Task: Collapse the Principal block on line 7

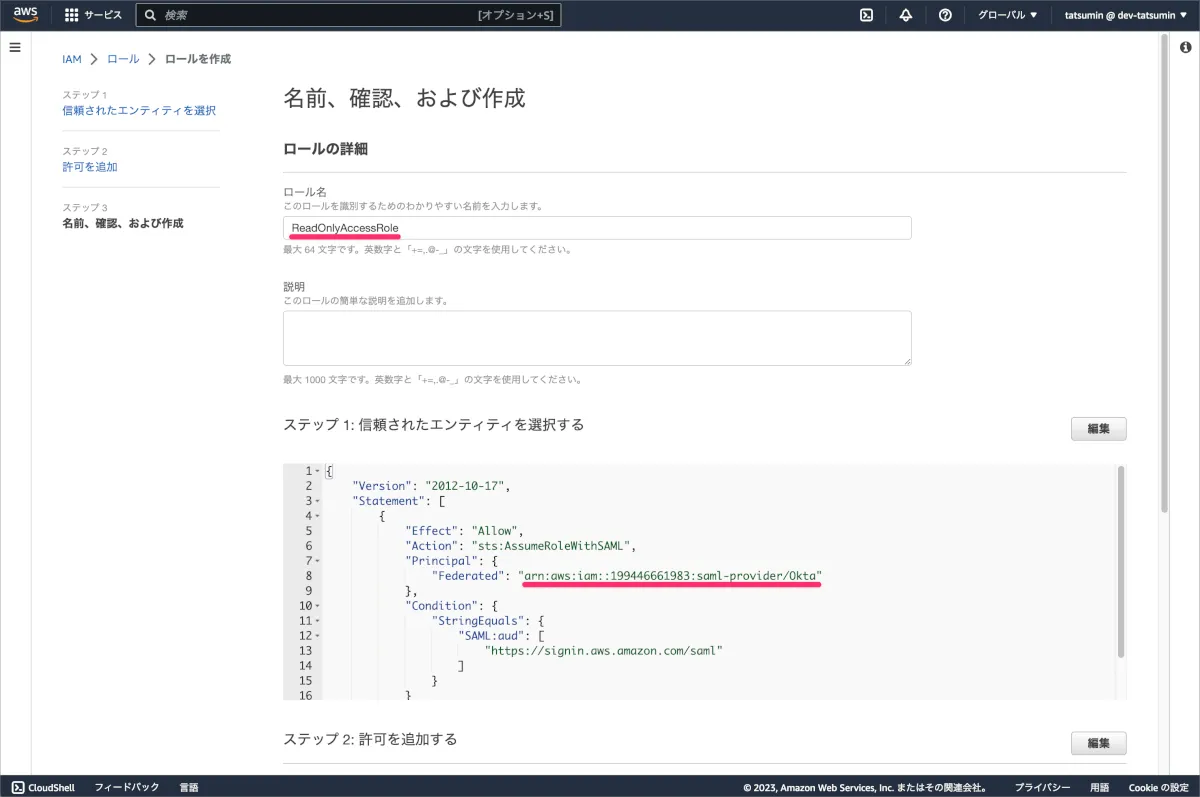Action: coord(317,561)
